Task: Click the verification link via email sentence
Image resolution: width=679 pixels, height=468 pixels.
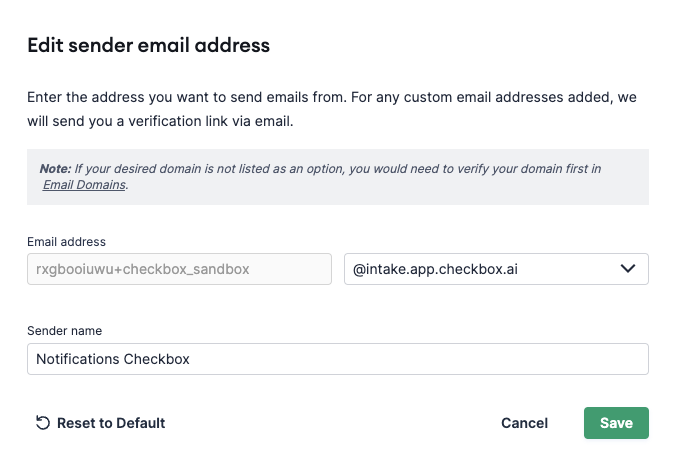Action: tap(211, 121)
